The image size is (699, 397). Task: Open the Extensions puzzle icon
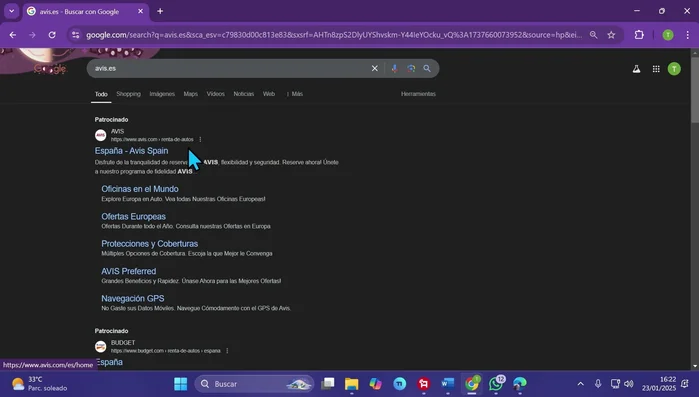point(639,35)
